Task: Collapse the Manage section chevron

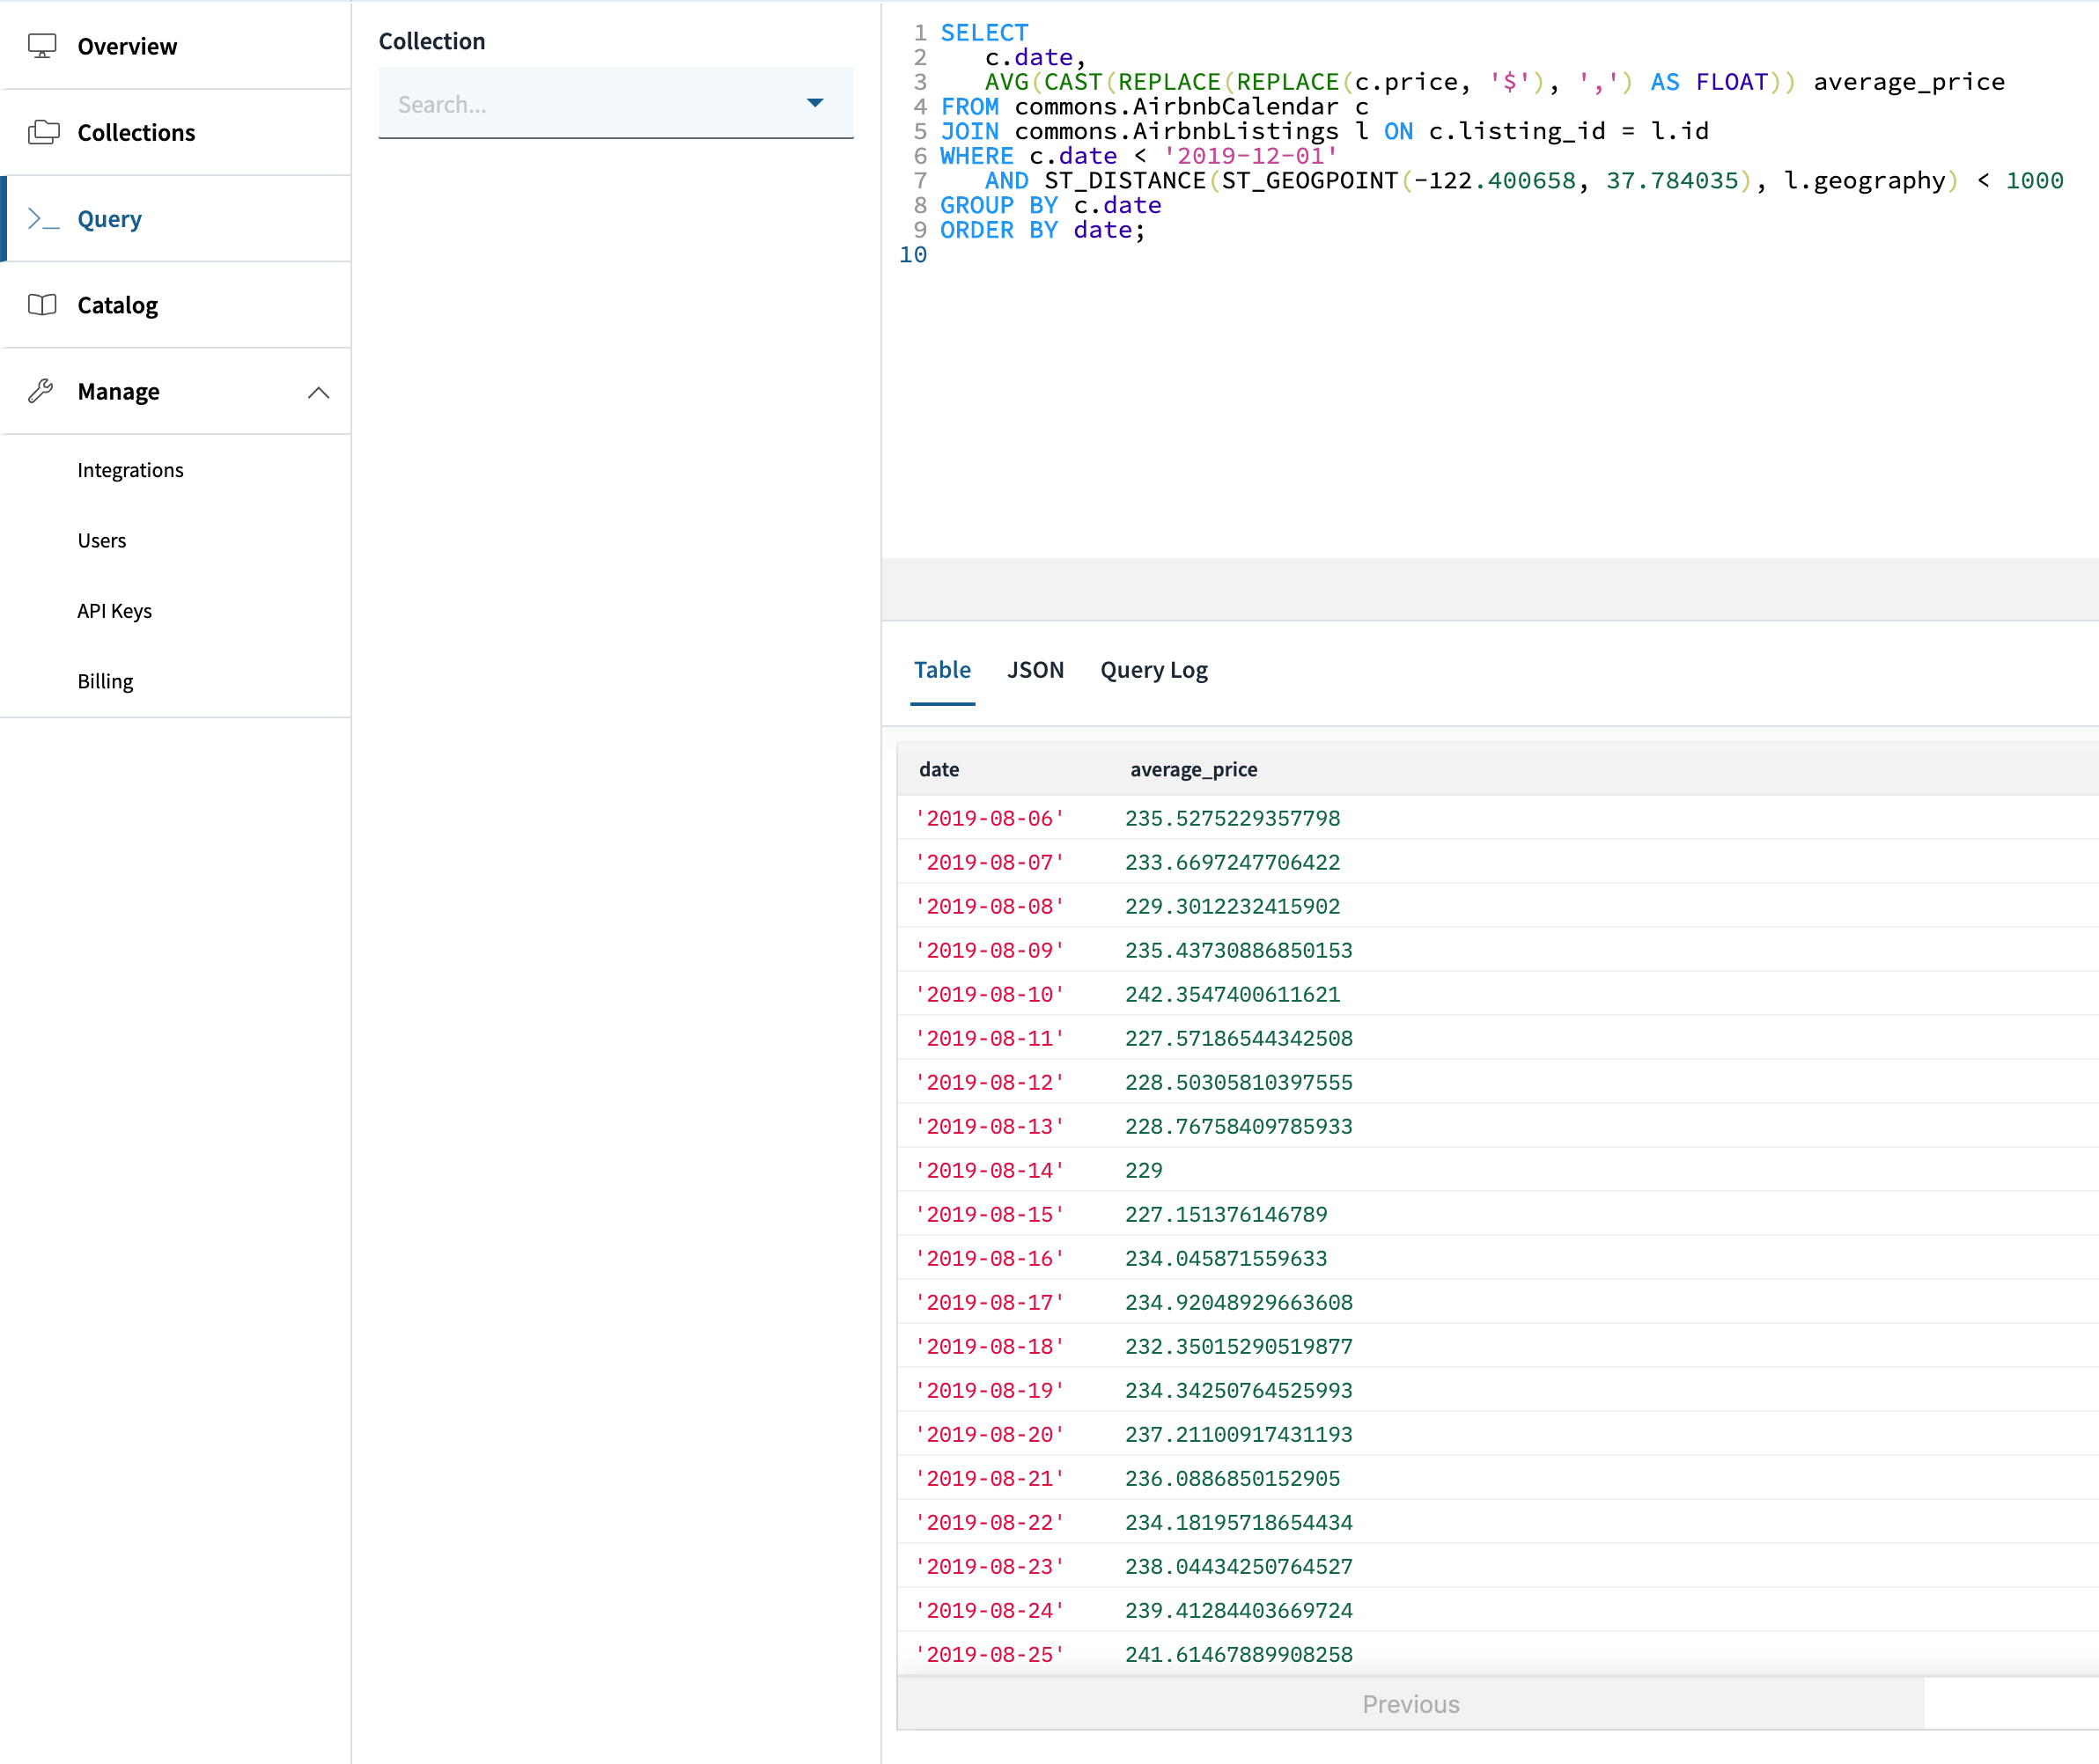Action: pos(318,392)
